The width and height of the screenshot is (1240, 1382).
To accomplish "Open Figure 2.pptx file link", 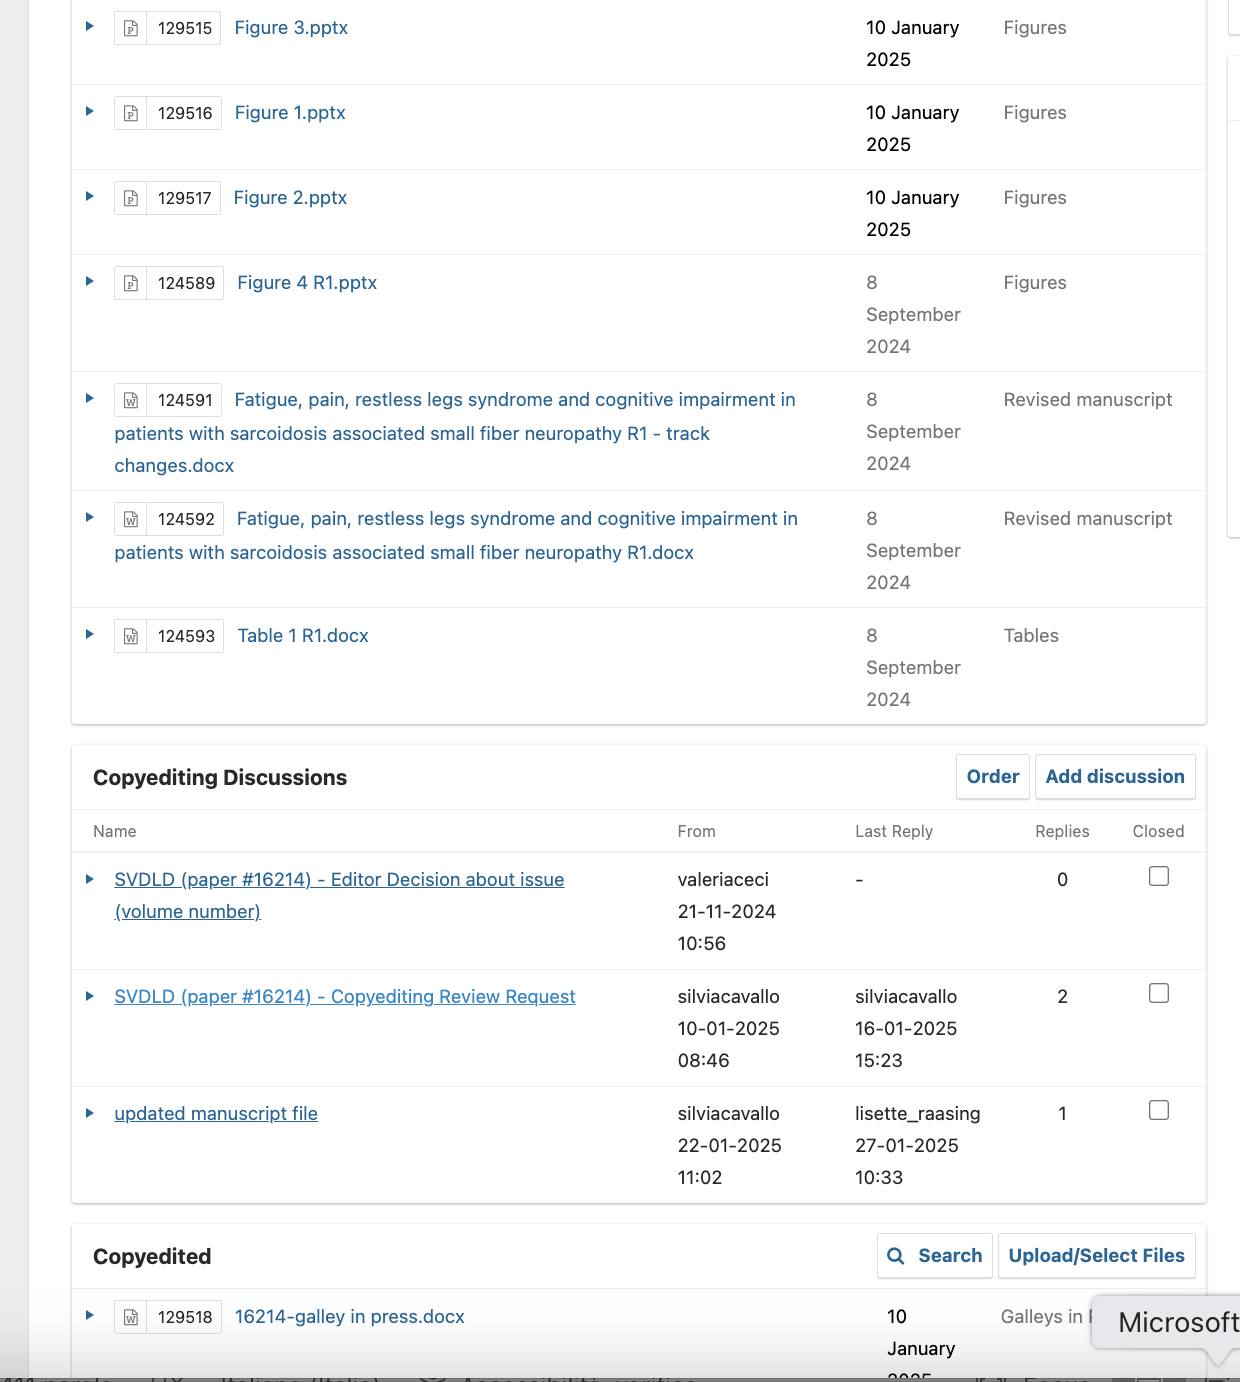I will point(290,198).
